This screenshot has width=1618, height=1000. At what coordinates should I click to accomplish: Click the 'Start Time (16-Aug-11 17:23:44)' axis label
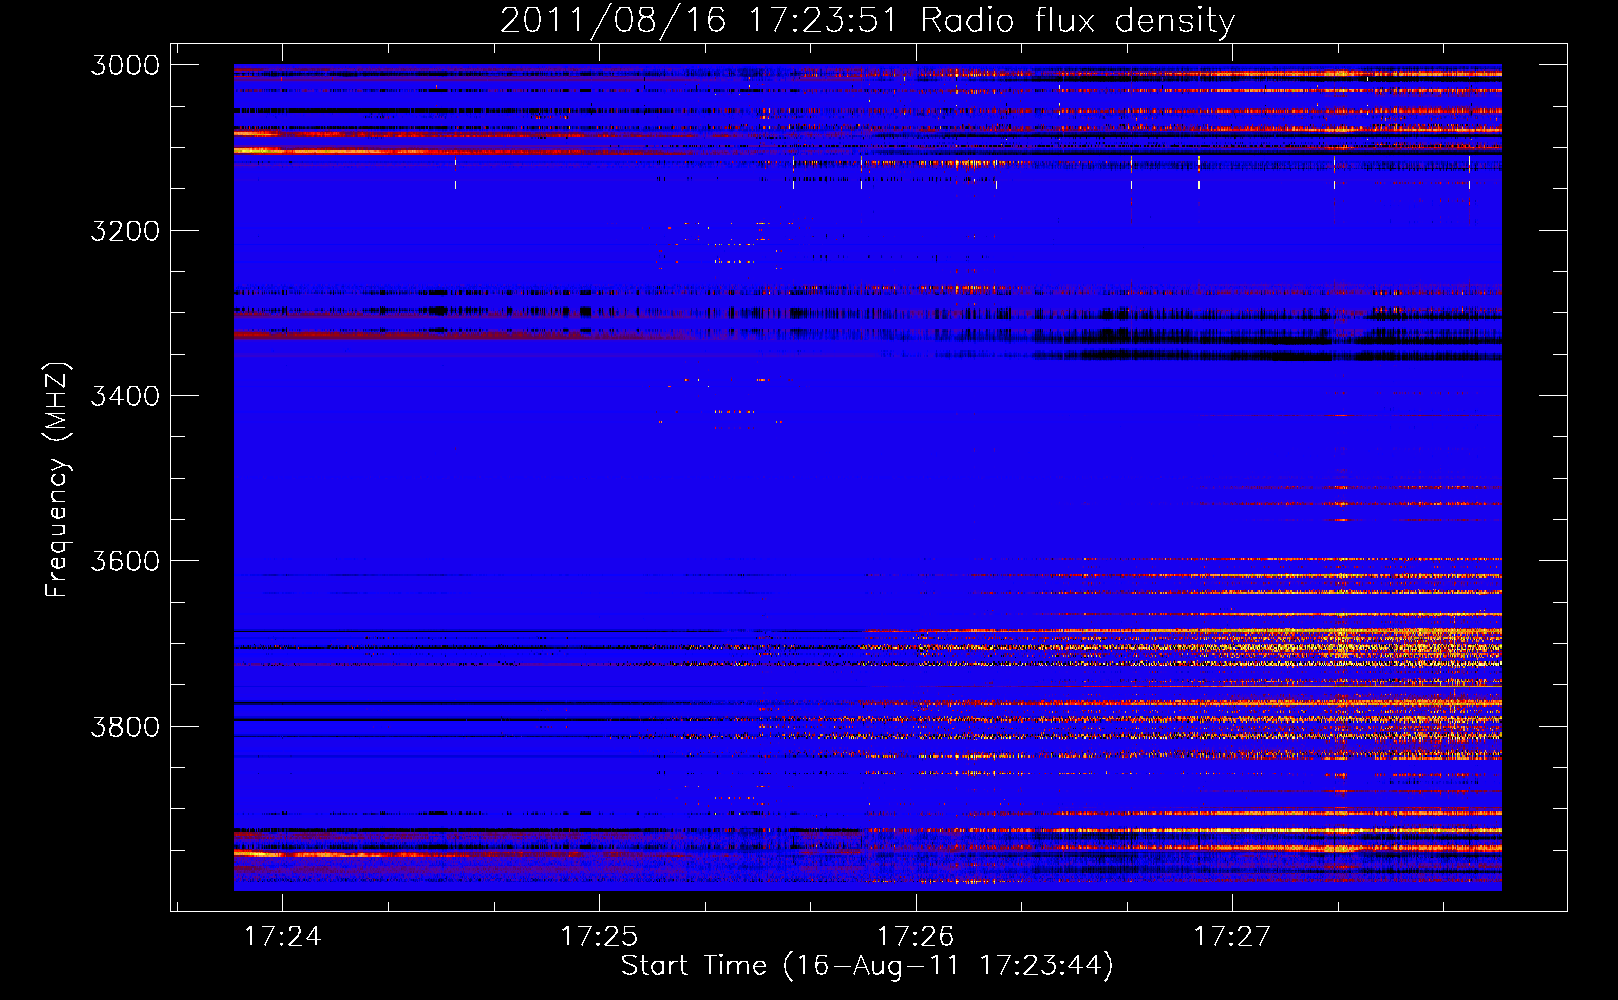[x=867, y=966]
